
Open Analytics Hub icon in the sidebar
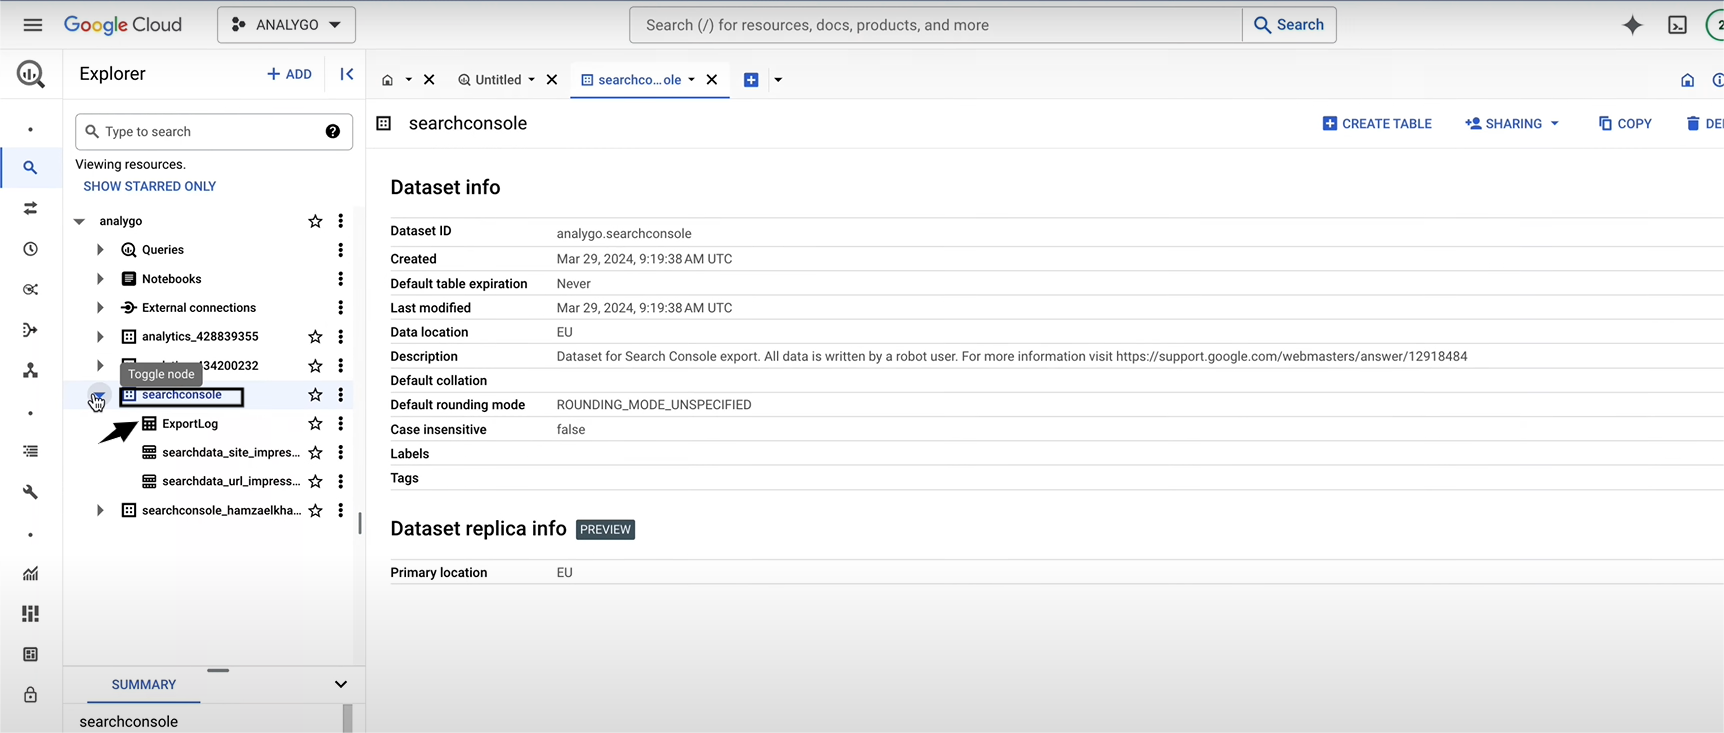coord(31,289)
